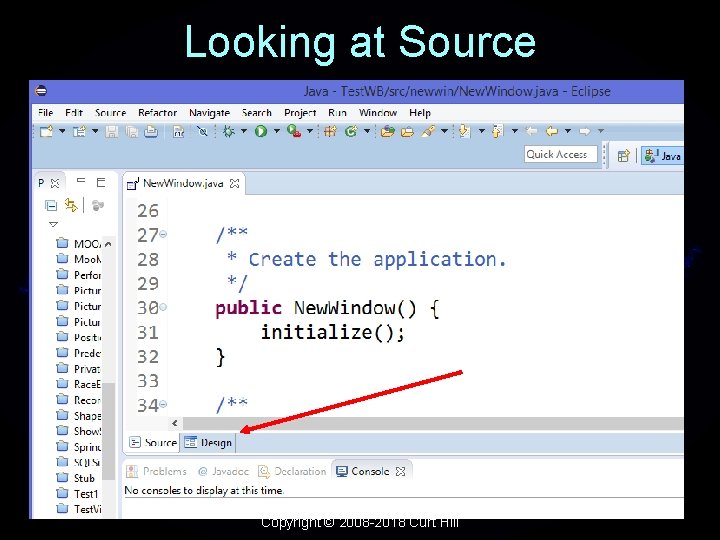Click the New Java Class green C icon
This screenshot has height=540, width=720.
coord(351,132)
